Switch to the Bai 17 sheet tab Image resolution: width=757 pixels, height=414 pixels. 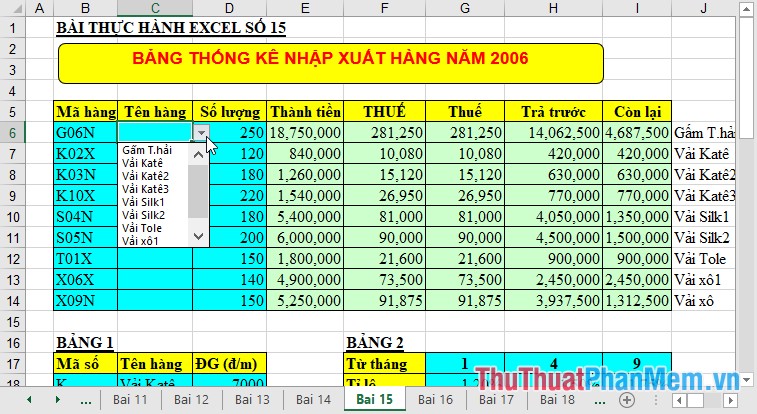[x=496, y=400]
